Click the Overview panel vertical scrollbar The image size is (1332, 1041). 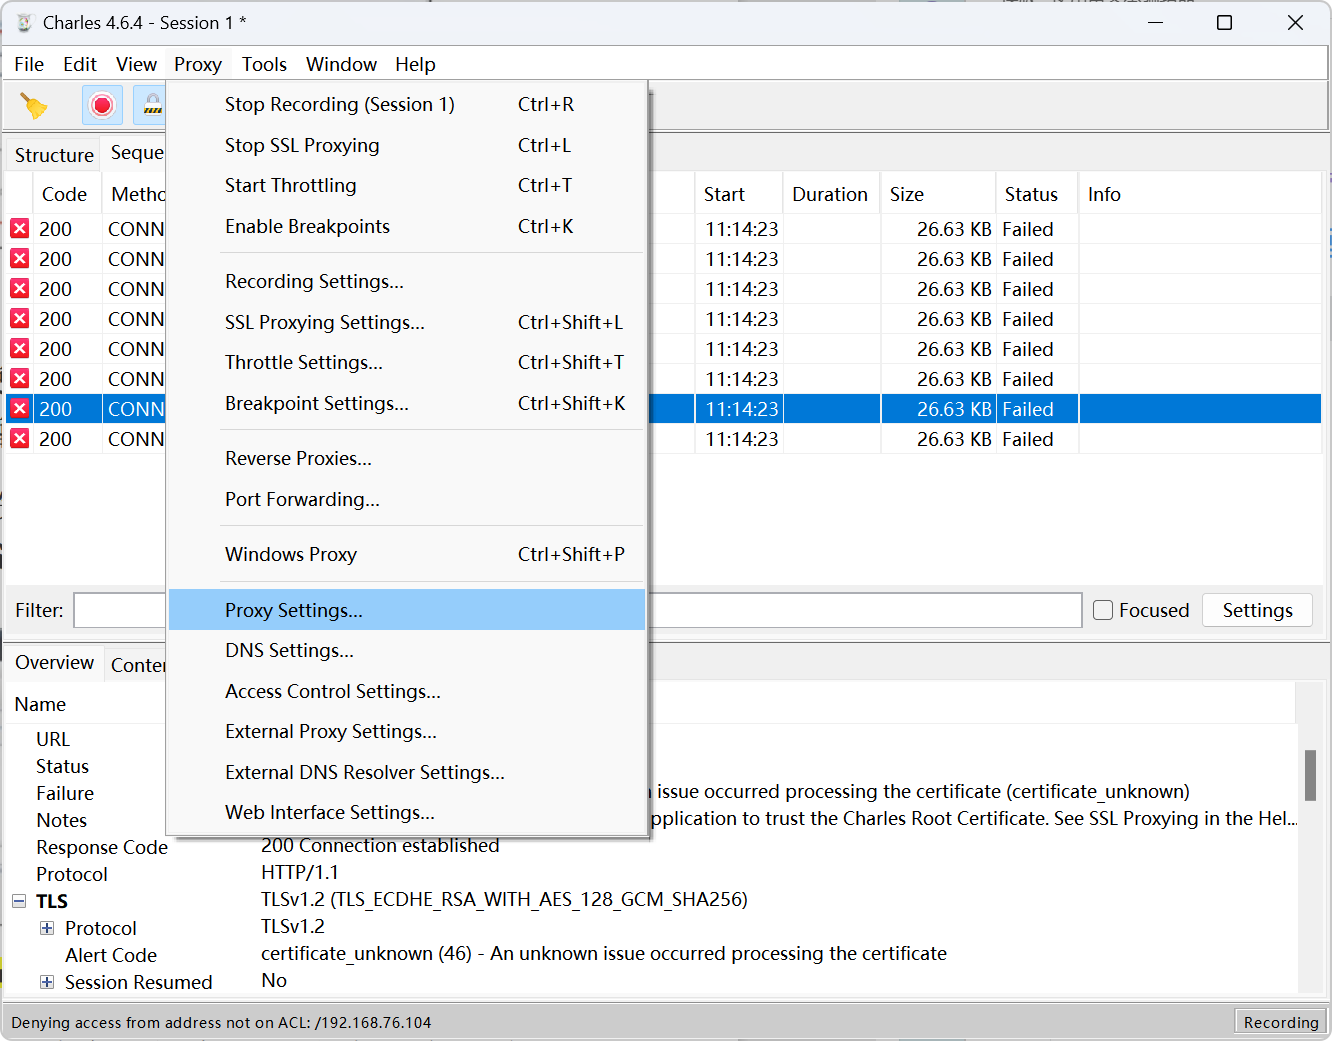coord(1309,776)
